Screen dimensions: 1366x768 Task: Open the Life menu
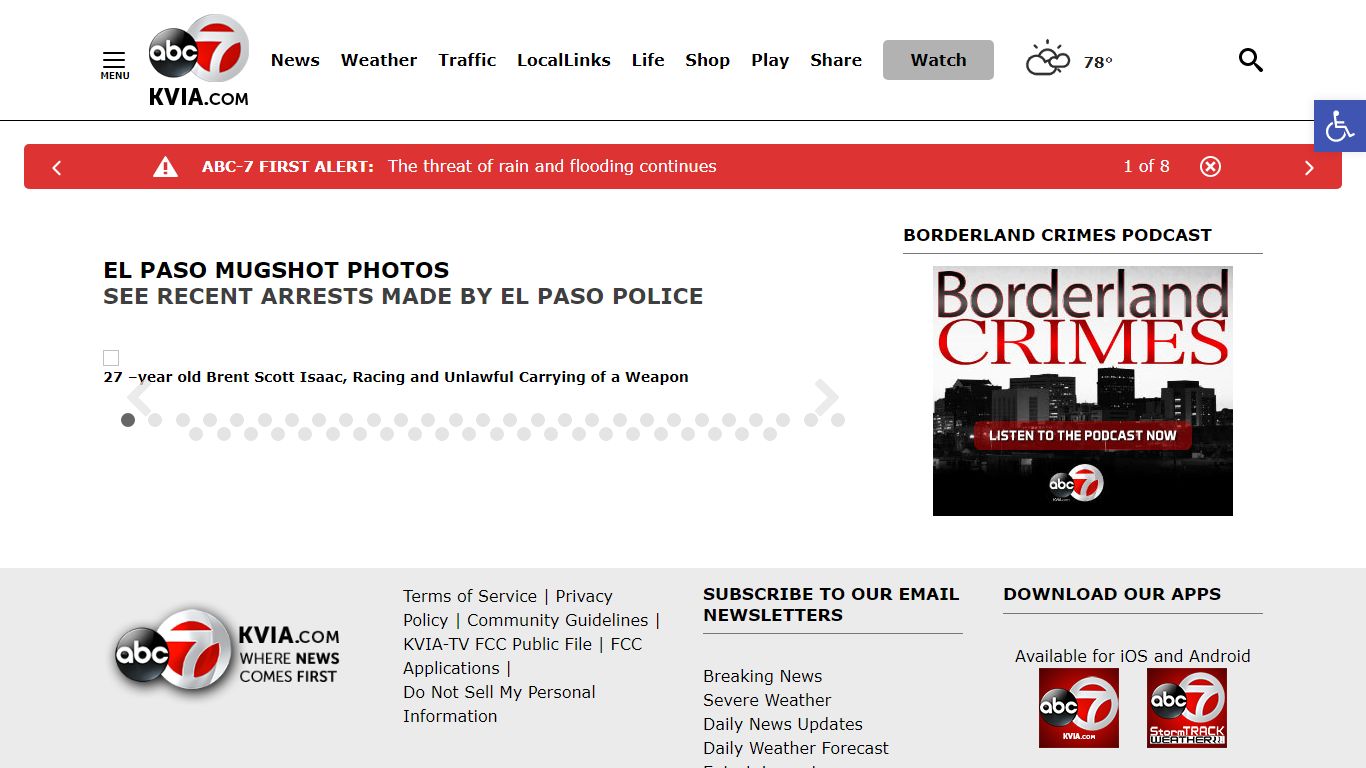648,60
